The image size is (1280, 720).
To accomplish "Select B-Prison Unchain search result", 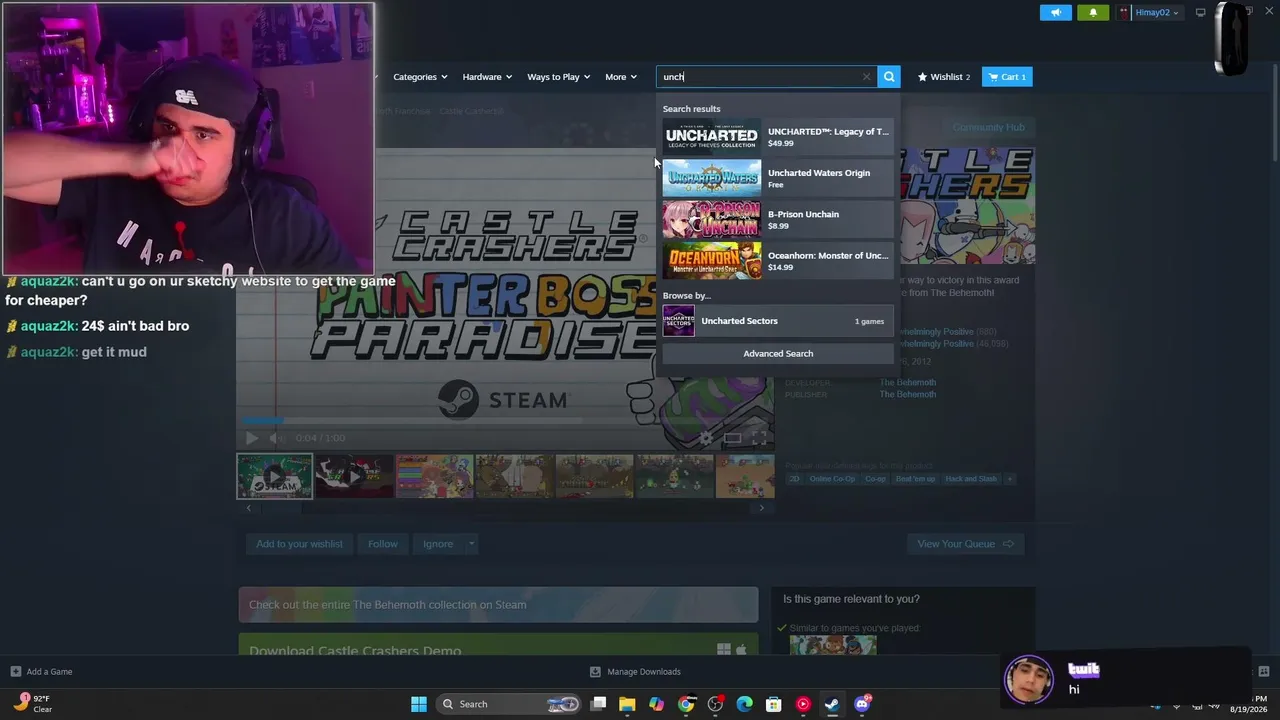I will (x=778, y=219).
